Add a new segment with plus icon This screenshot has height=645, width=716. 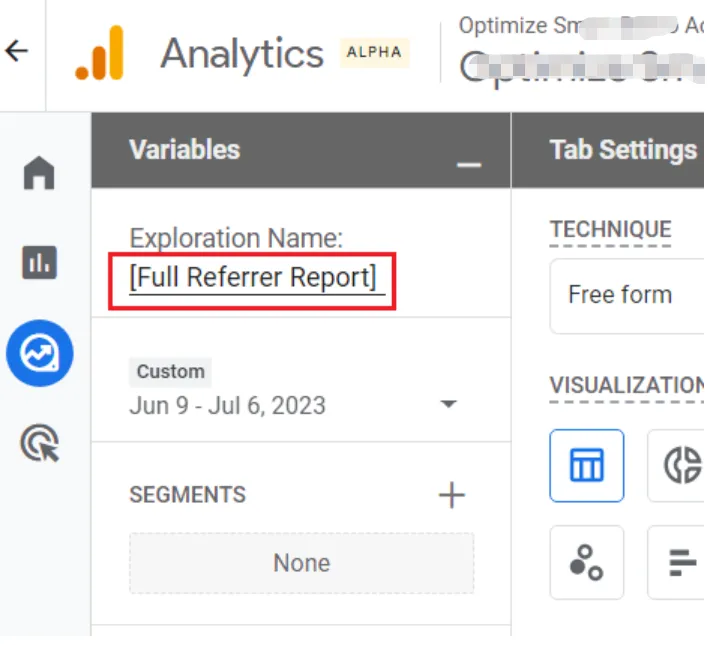click(452, 495)
